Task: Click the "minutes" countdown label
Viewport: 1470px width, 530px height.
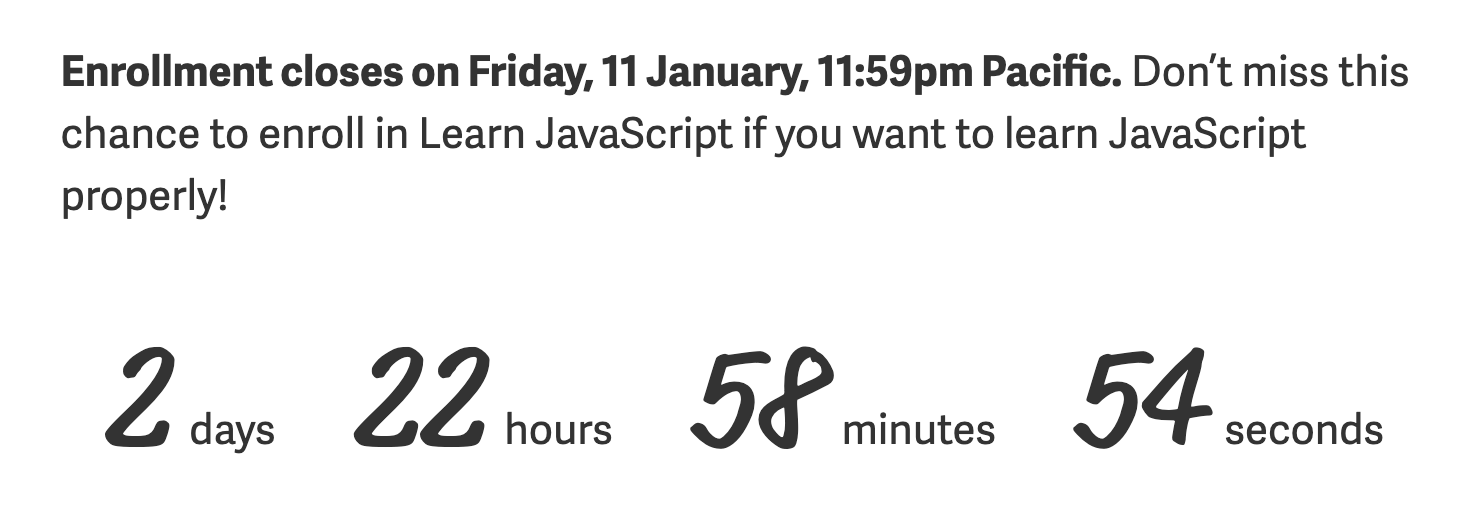Action: coord(918,431)
